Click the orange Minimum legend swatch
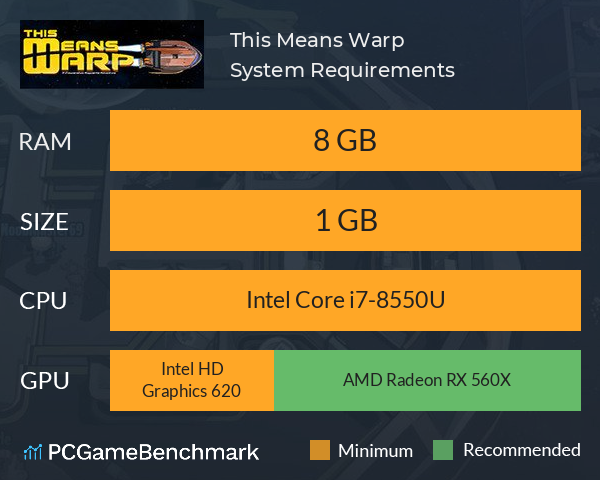 (320, 450)
